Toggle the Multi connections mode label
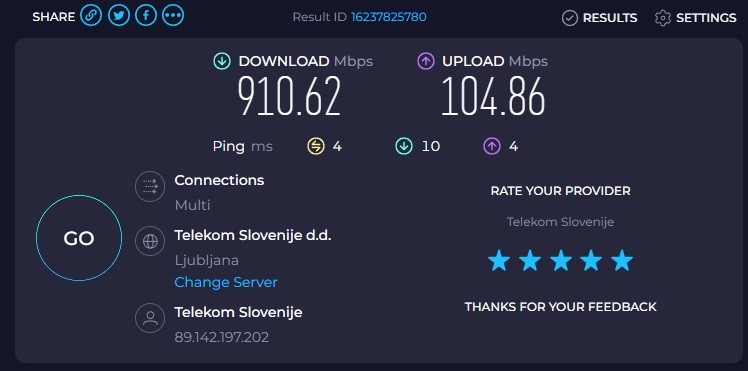 tap(192, 205)
